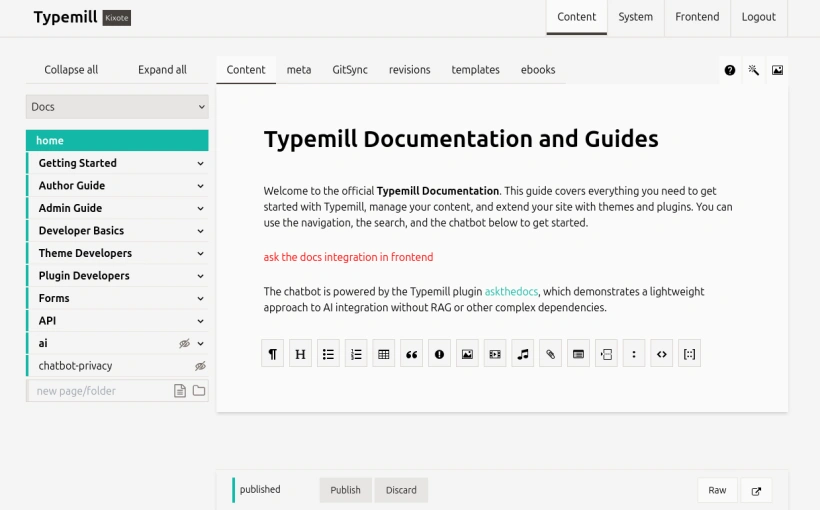The image size is (820, 510).
Task: Add an audio block with music note
Action: click(522, 354)
